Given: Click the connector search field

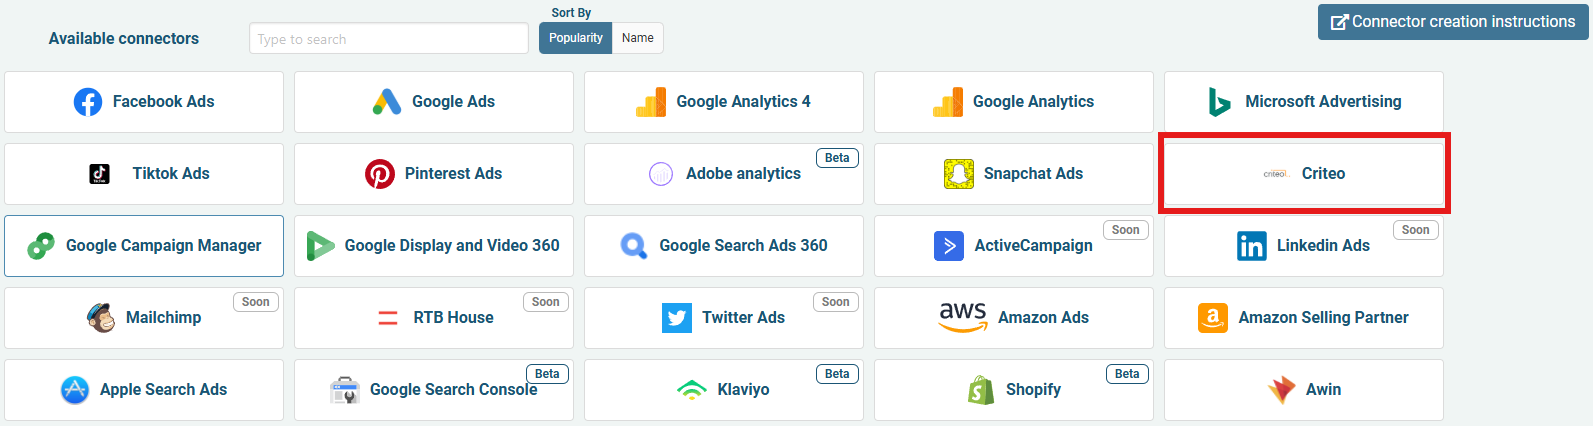Looking at the screenshot, I should click(388, 39).
